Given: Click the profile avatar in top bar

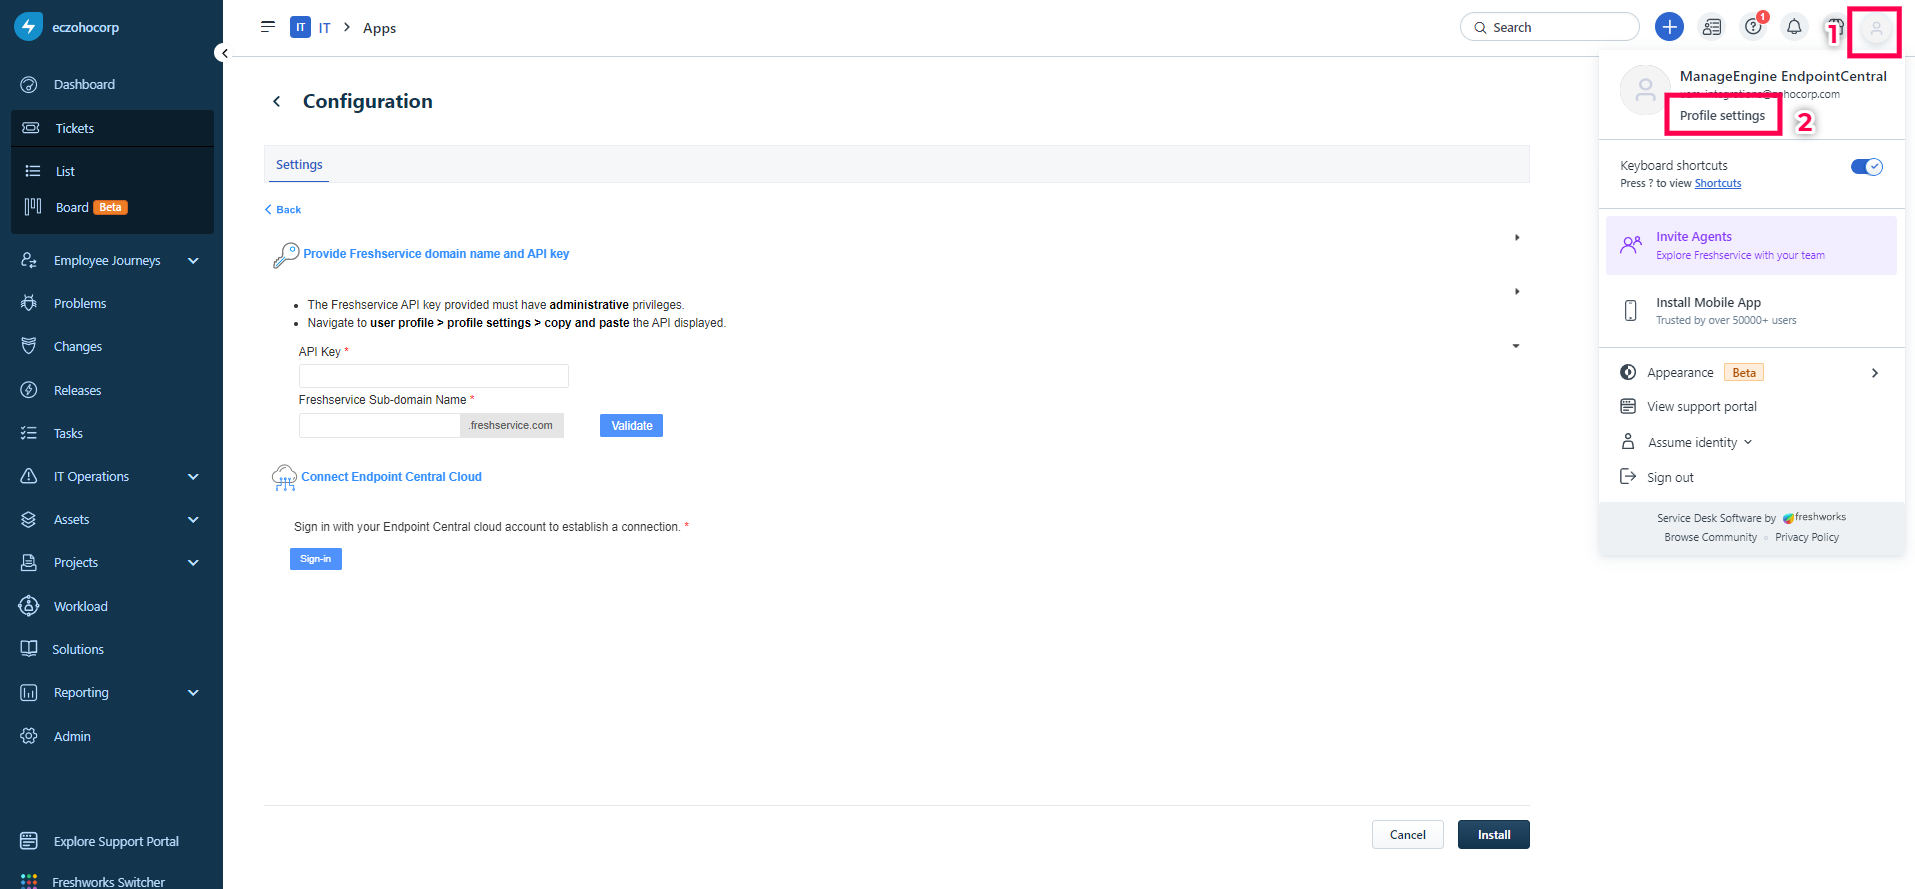Looking at the screenshot, I should 1876,29.
